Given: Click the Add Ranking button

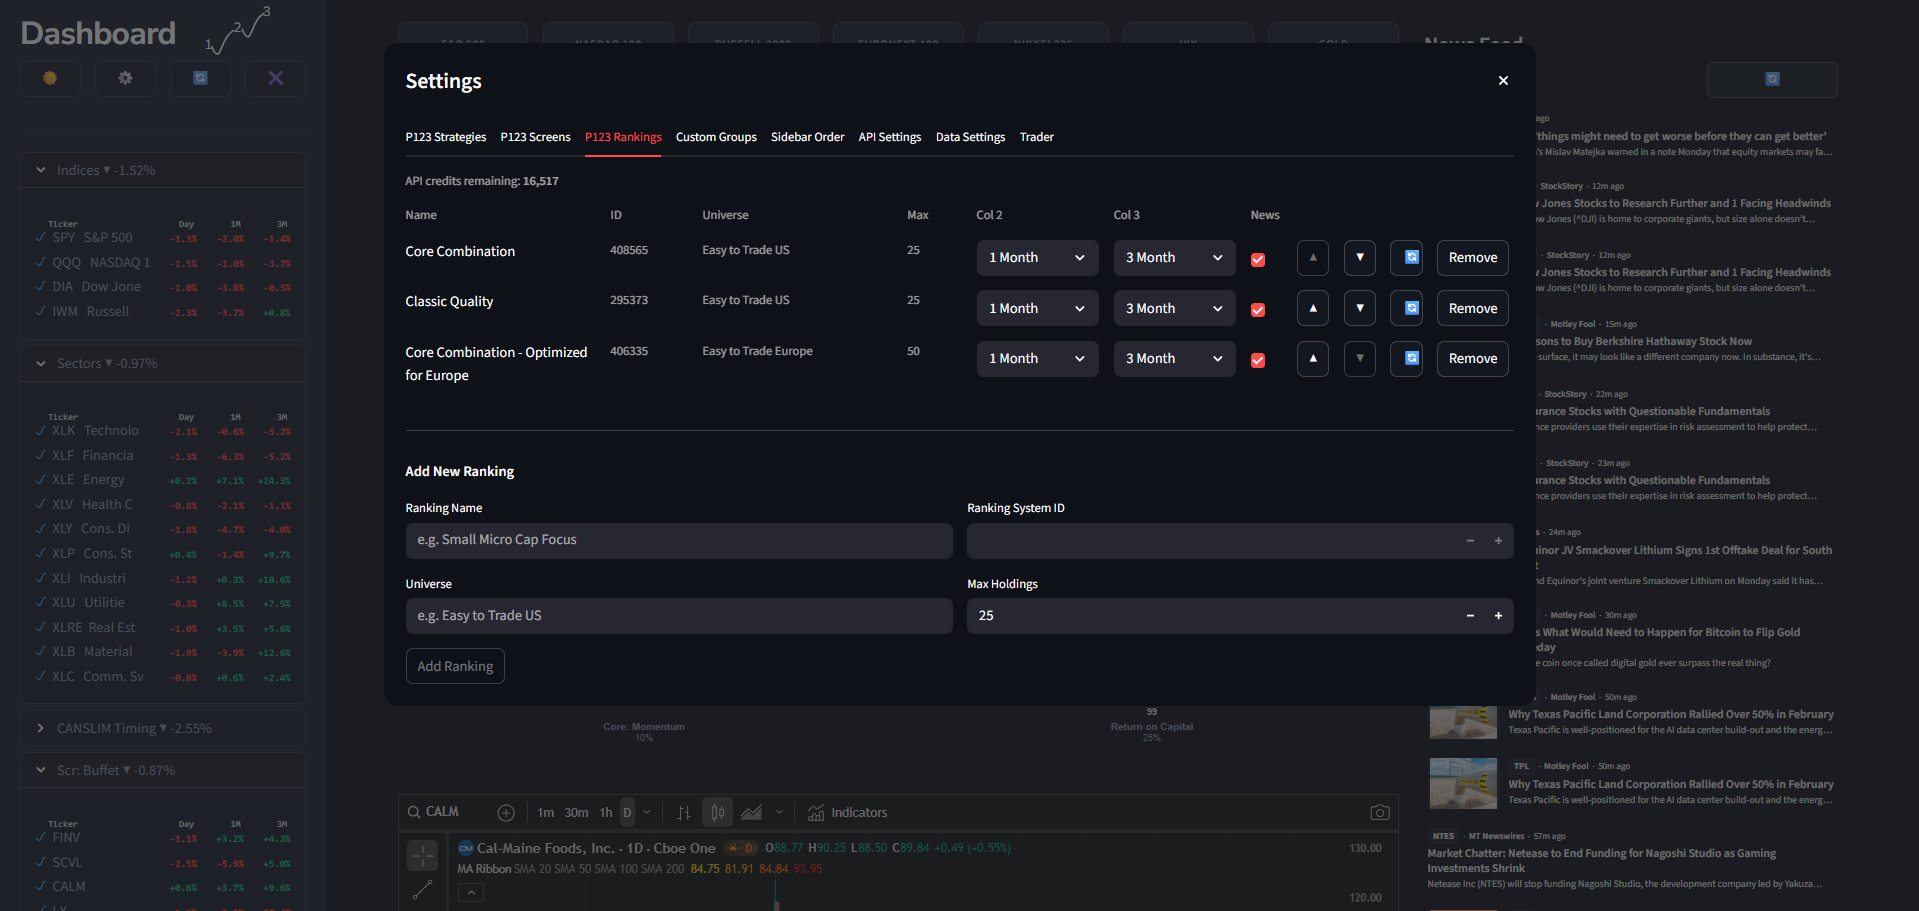Looking at the screenshot, I should 455,666.
